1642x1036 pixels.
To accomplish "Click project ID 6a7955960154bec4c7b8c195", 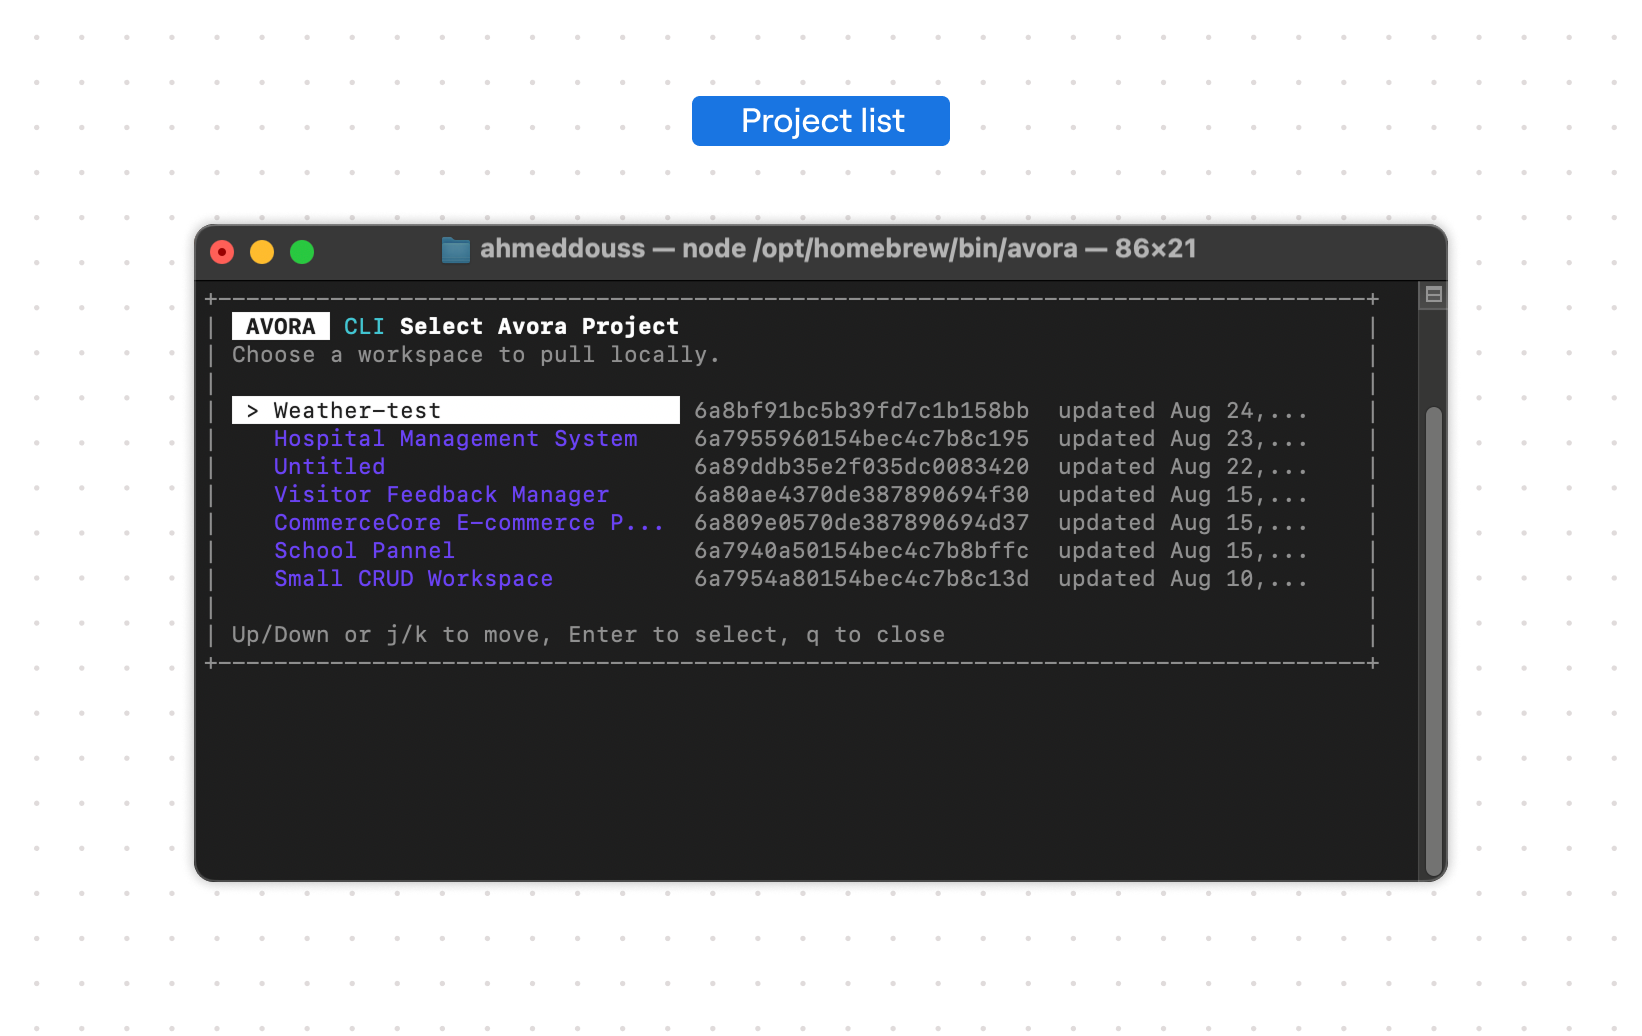I will click(862, 439).
